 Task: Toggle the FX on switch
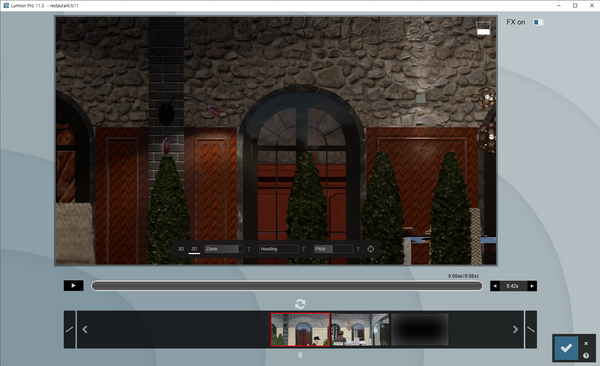(x=538, y=22)
